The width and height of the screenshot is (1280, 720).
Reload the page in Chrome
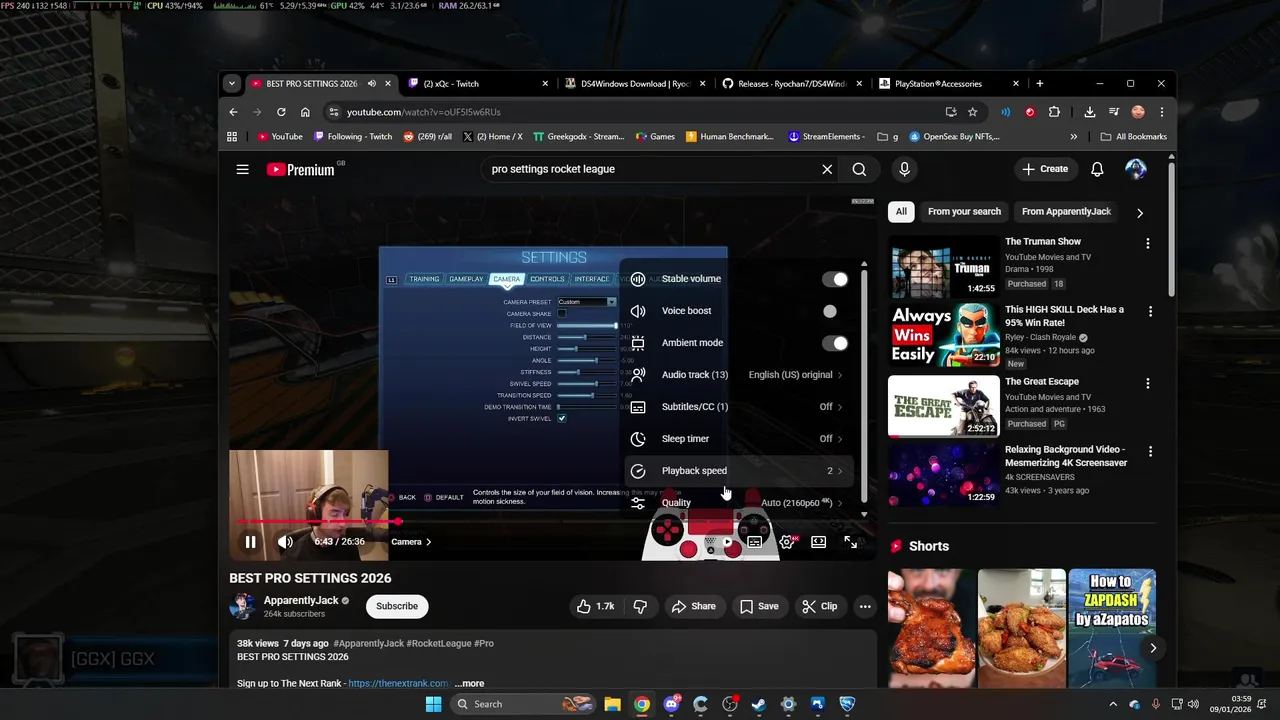point(281,112)
